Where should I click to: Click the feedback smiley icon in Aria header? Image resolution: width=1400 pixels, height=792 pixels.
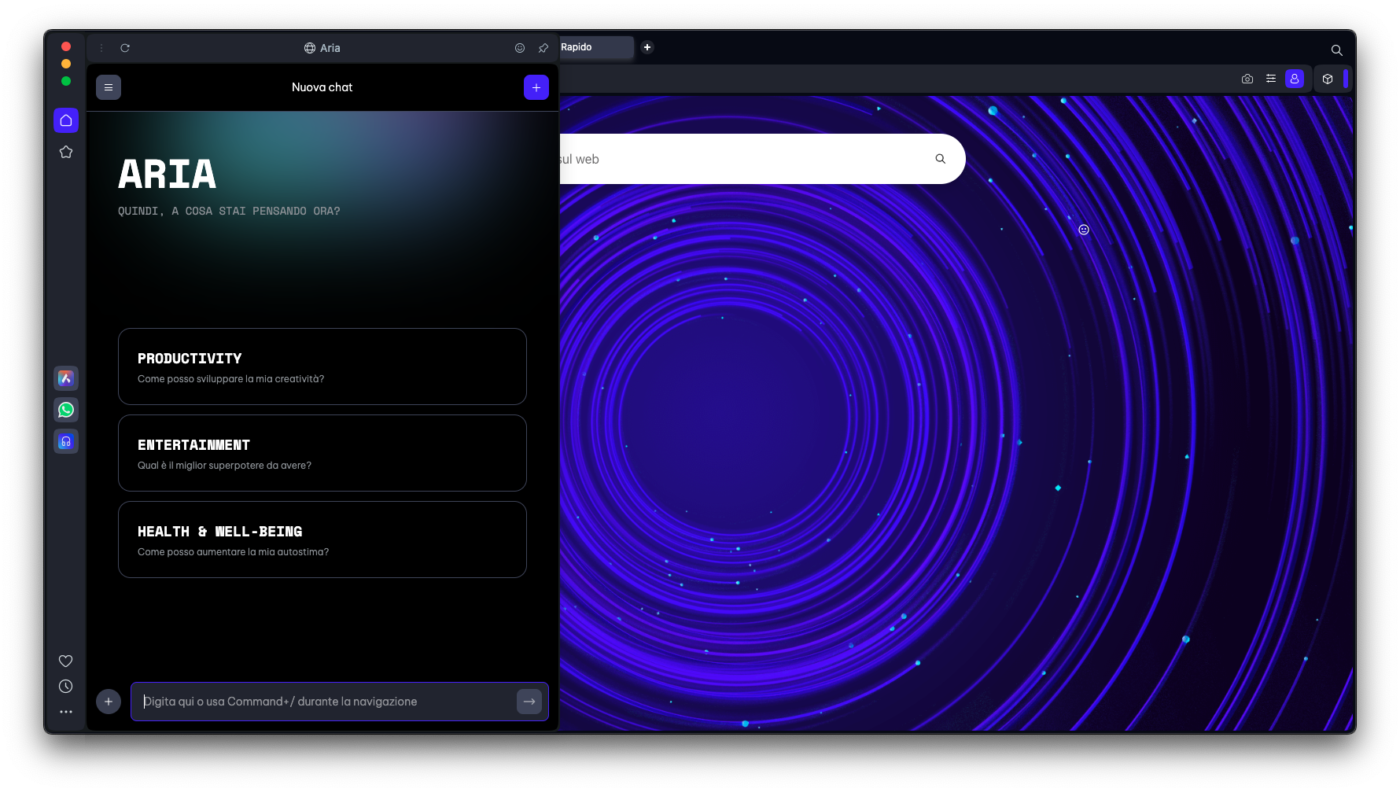coord(520,48)
